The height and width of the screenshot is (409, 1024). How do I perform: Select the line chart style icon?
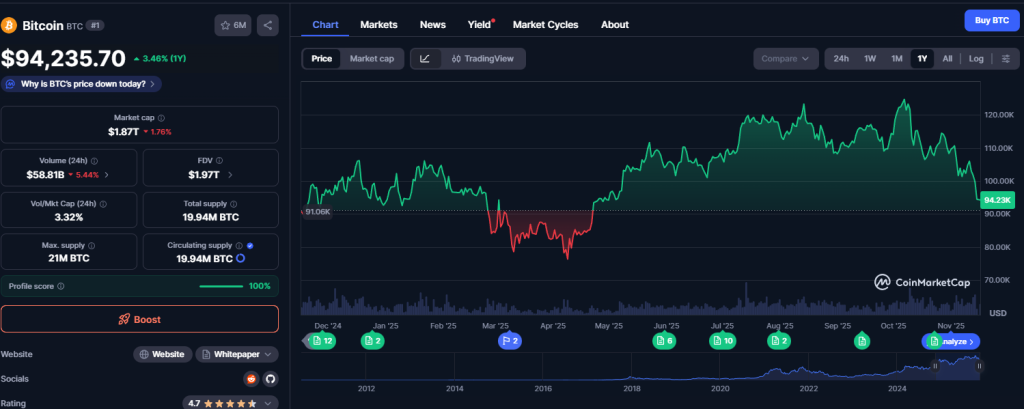(425, 59)
